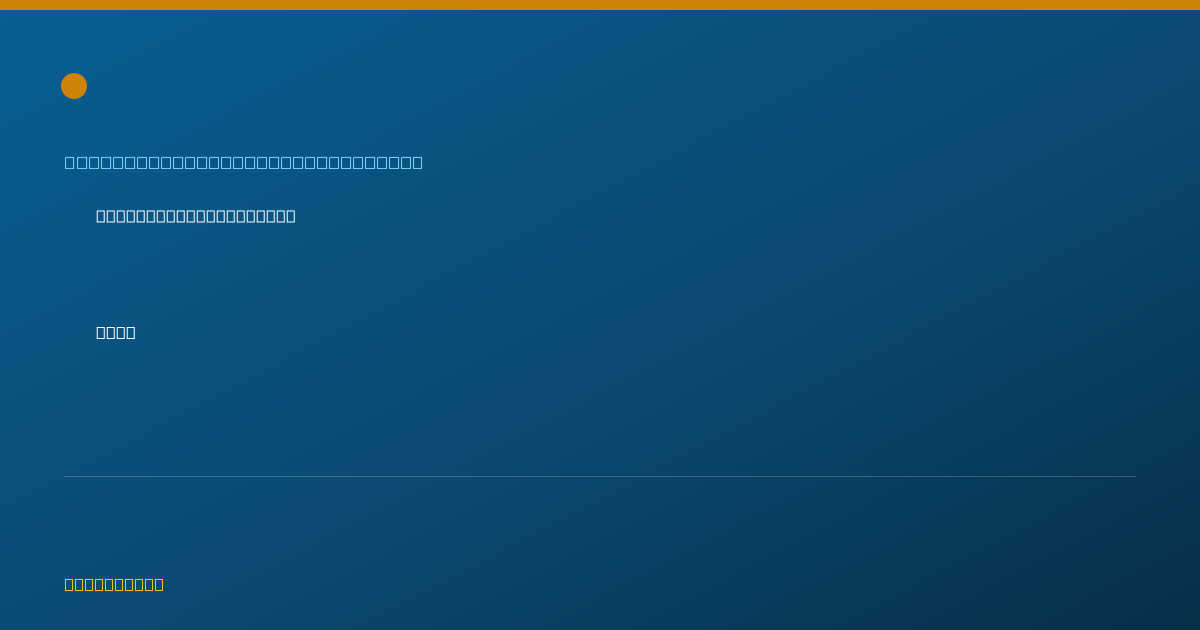Click the last character of the yellow footer text
The image size is (1200, 630).
point(159,584)
